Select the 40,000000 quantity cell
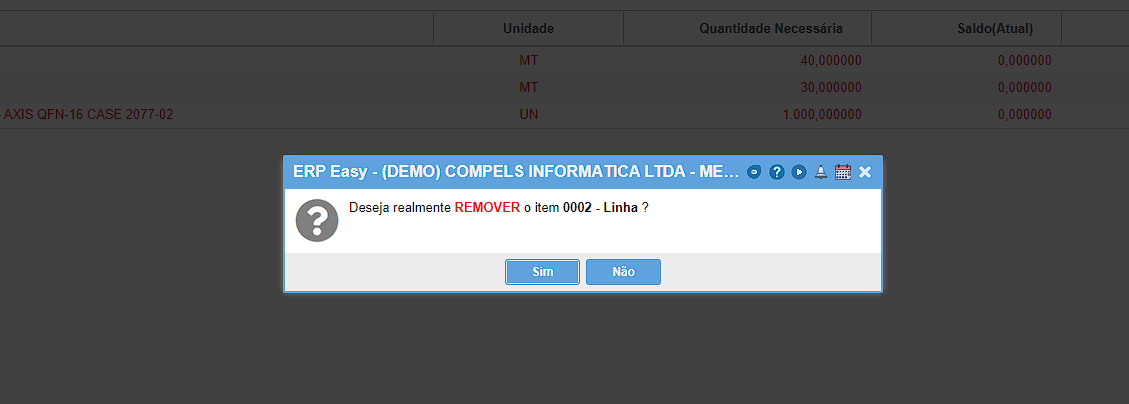1129x404 pixels. point(831,60)
